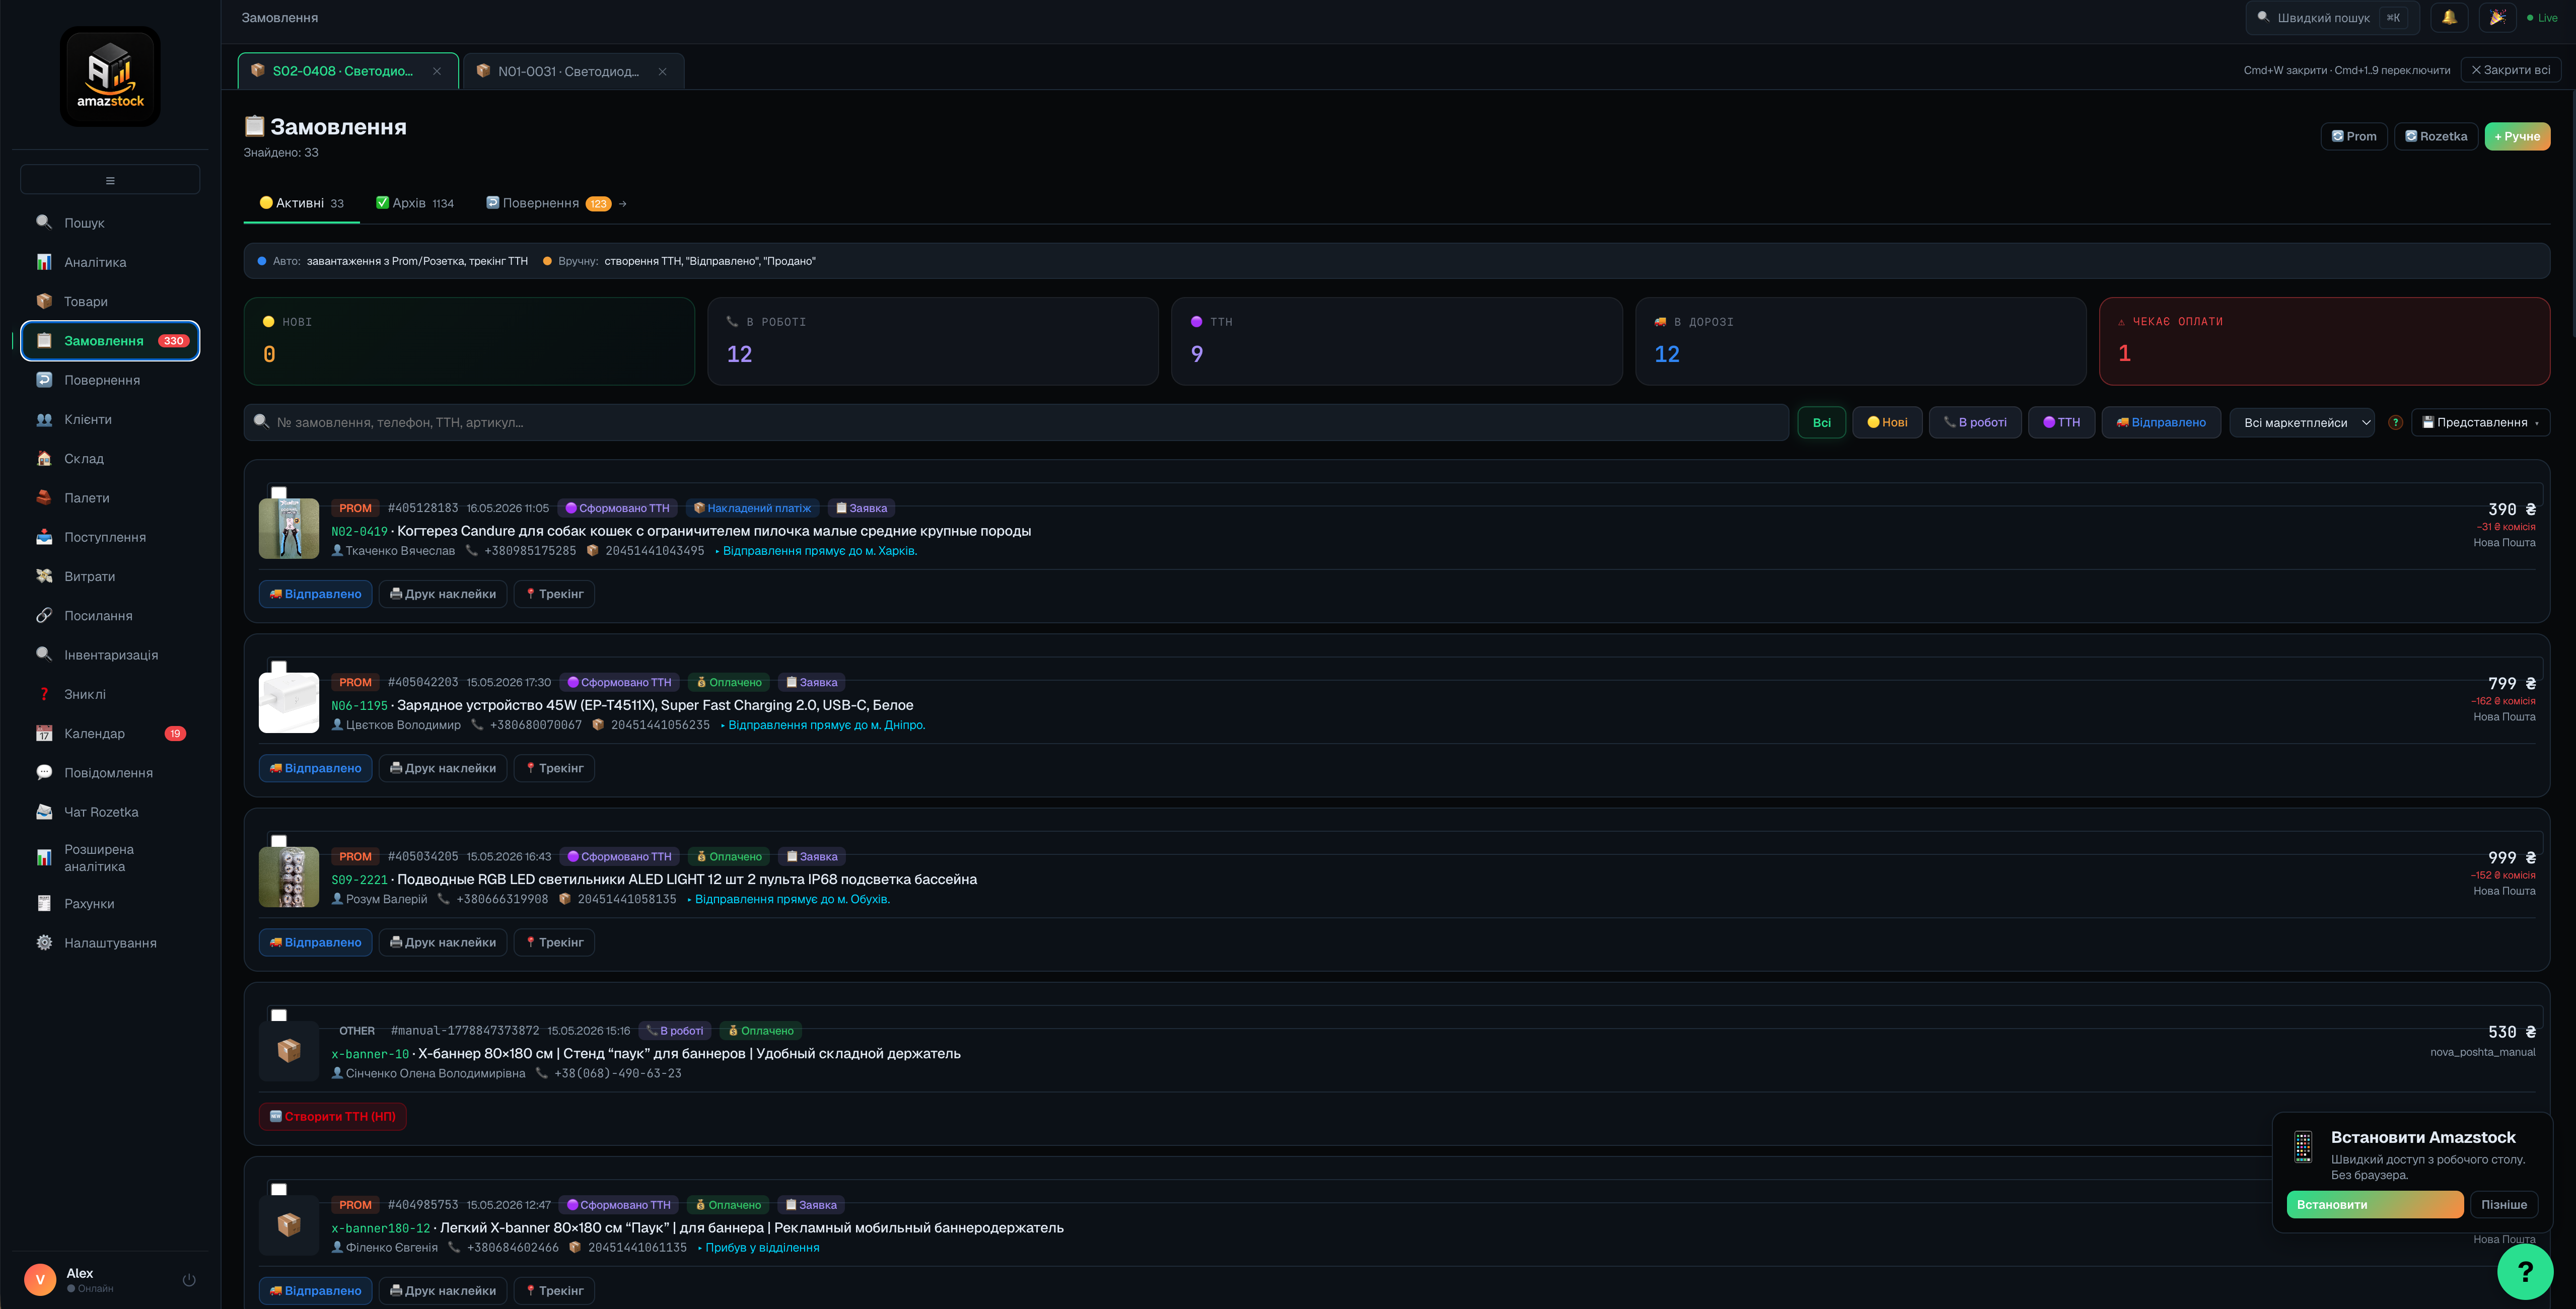Click the Чекає оплати stats card
Image resolution: width=2576 pixels, height=1309 pixels.
pyautogui.click(x=2324, y=341)
